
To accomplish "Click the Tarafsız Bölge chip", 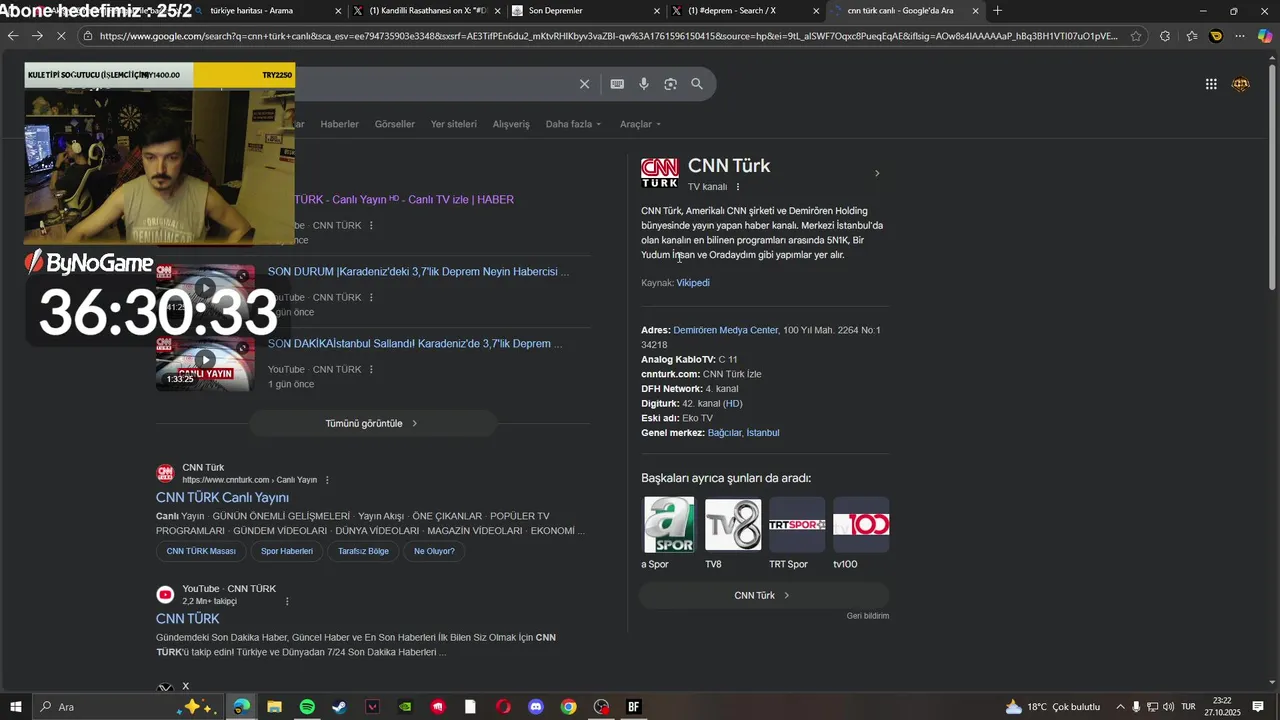I will point(363,551).
